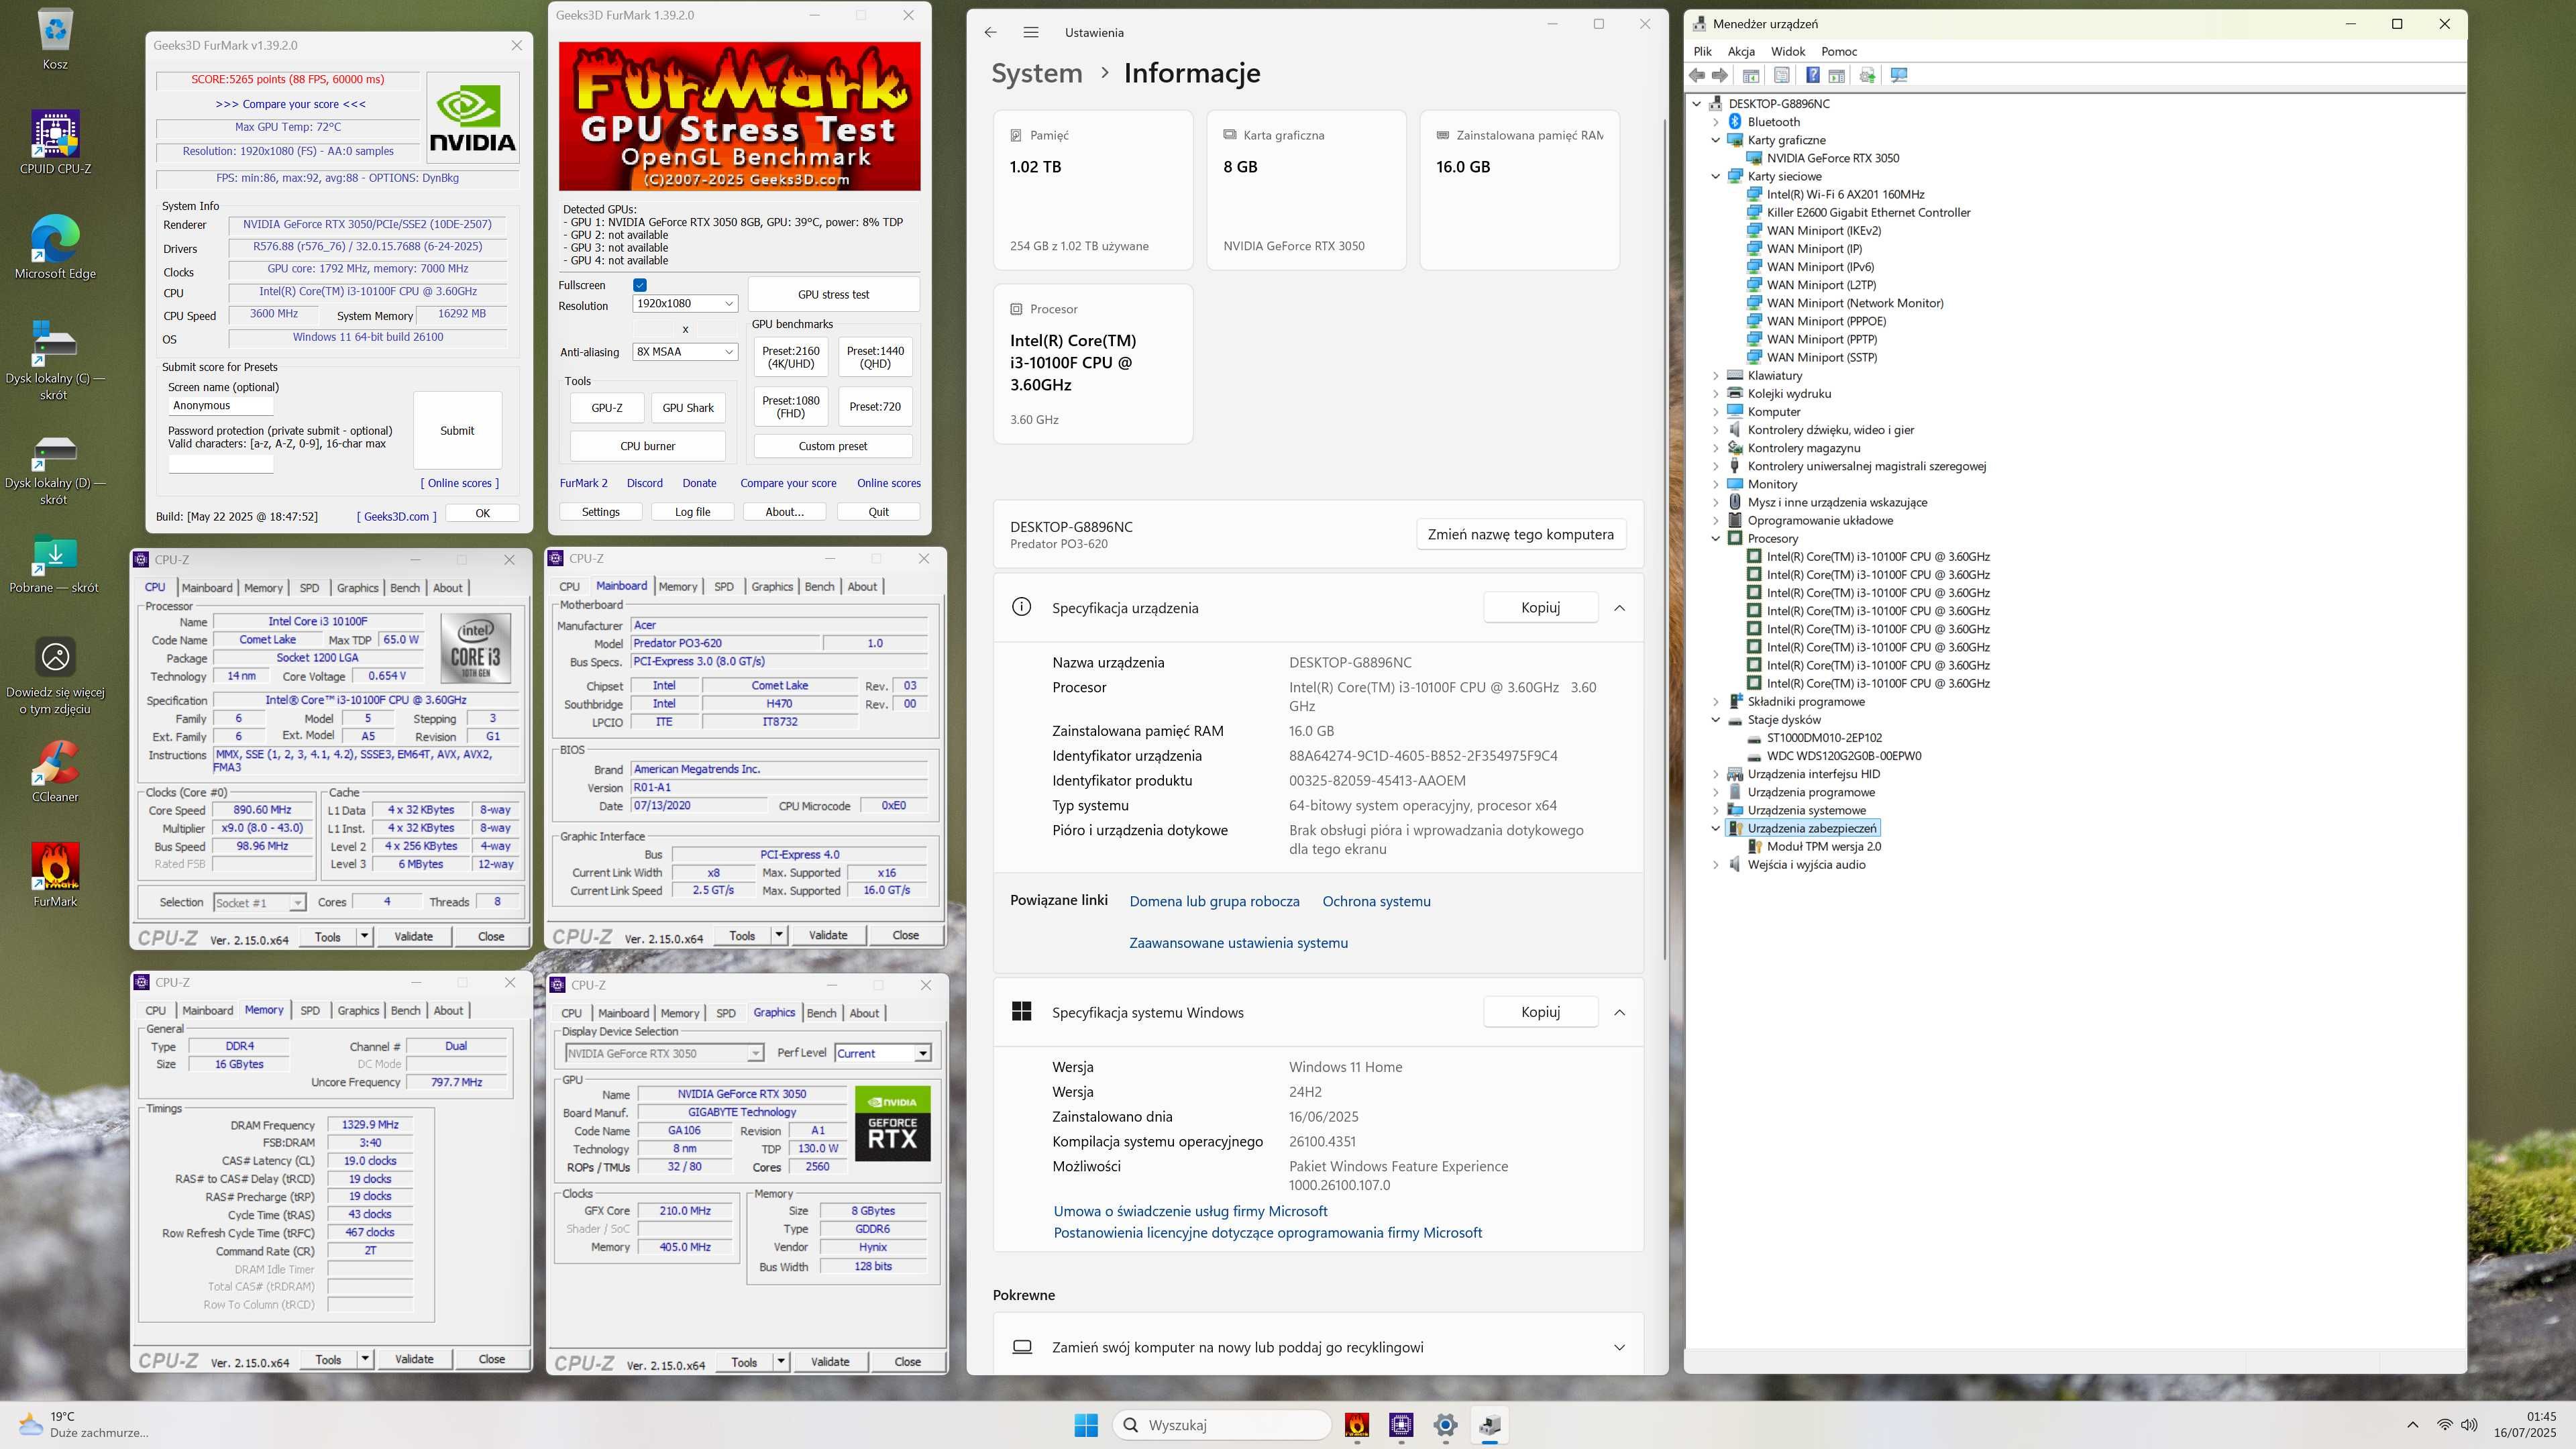Image resolution: width=2576 pixels, height=1449 pixels.
Task: Open Ochrona systemu link in Settings
Action: click(1376, 901)
